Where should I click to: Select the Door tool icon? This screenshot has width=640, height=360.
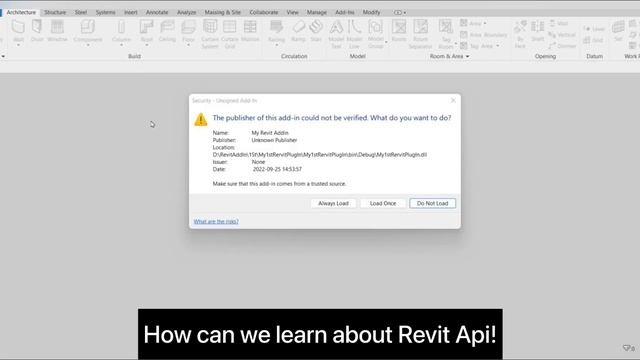pyautogui.click(x=37, y=27)
